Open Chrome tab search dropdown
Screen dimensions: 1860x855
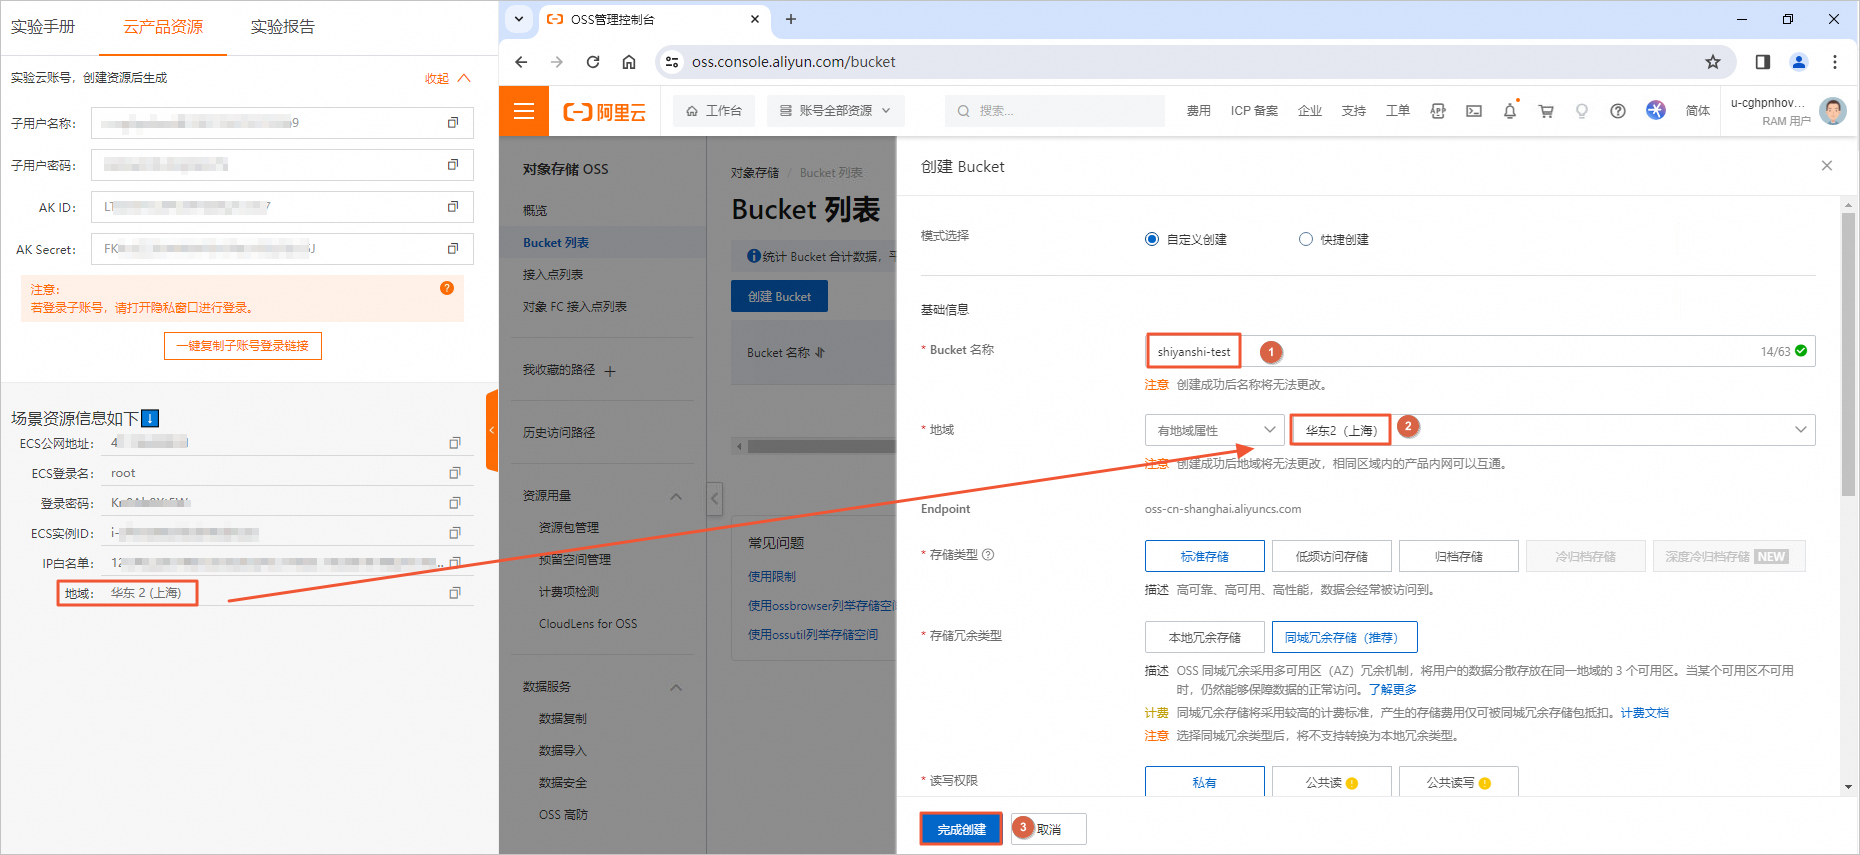pyautogui.click(x=519, y=19)
